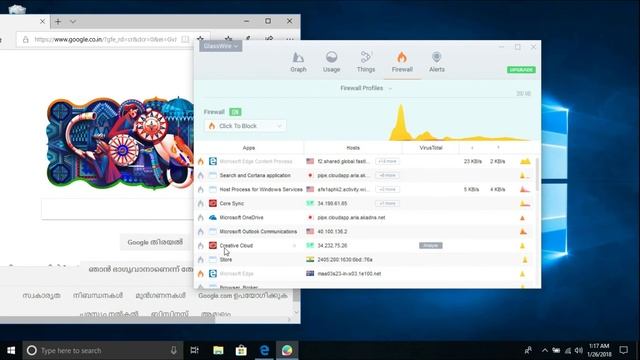Click the VirusTotal Analyze button for Creative Cloud
Image resolution: width=640 pixels, height=360 pixels.
click(x=431, y=245)
